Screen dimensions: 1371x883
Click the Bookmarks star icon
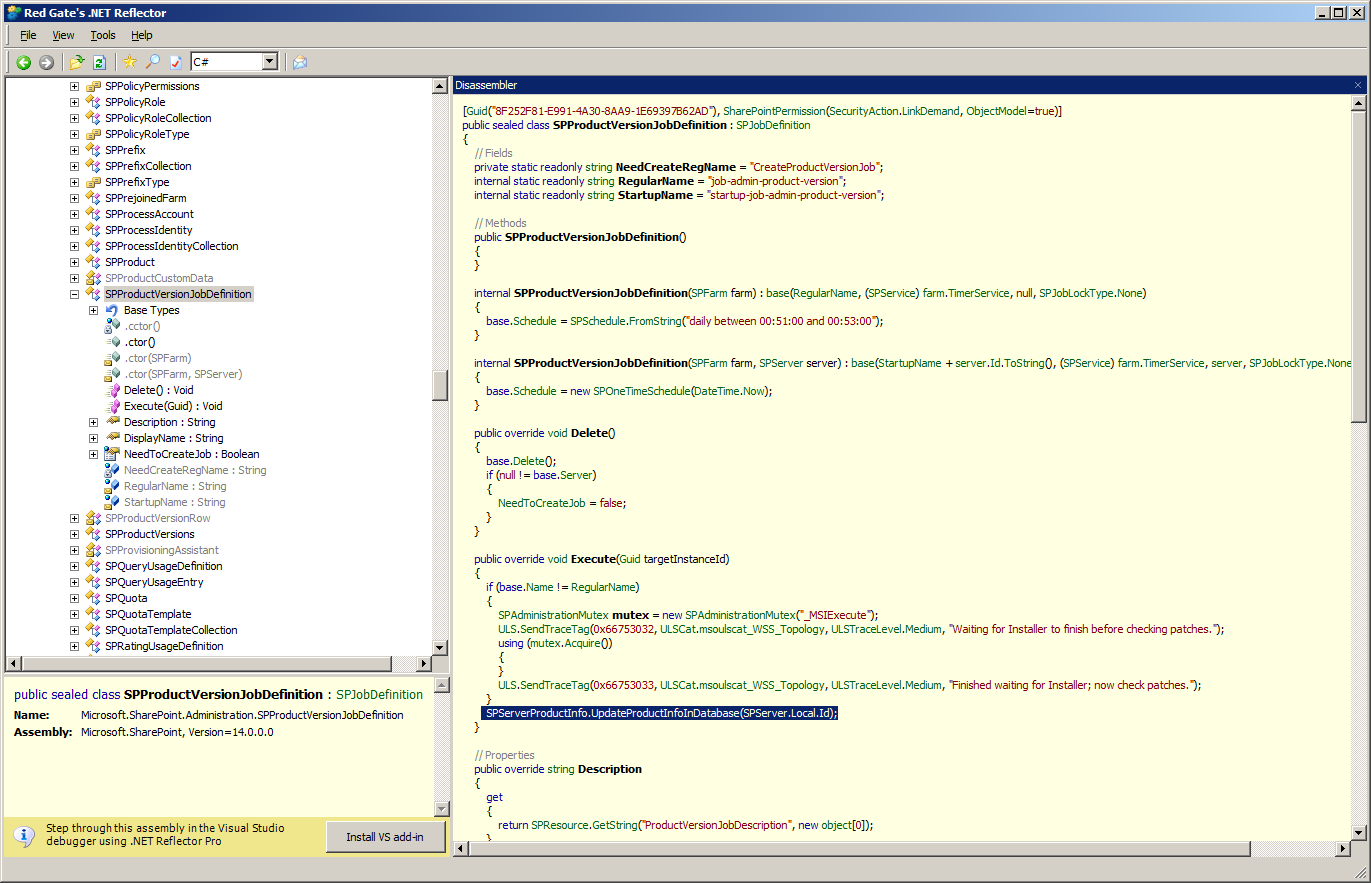coord(130,62)
